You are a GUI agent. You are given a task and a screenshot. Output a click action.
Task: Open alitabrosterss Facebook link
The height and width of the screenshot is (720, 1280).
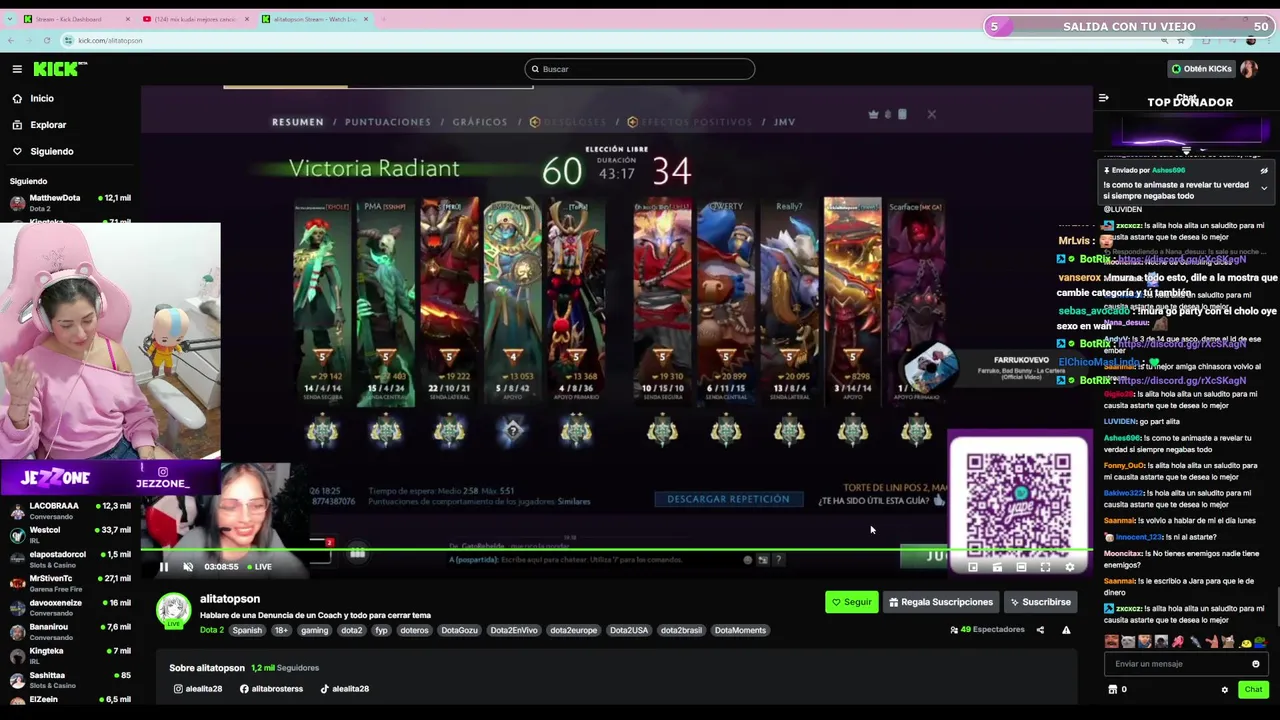pyautogui.click(x=271, y=689)
